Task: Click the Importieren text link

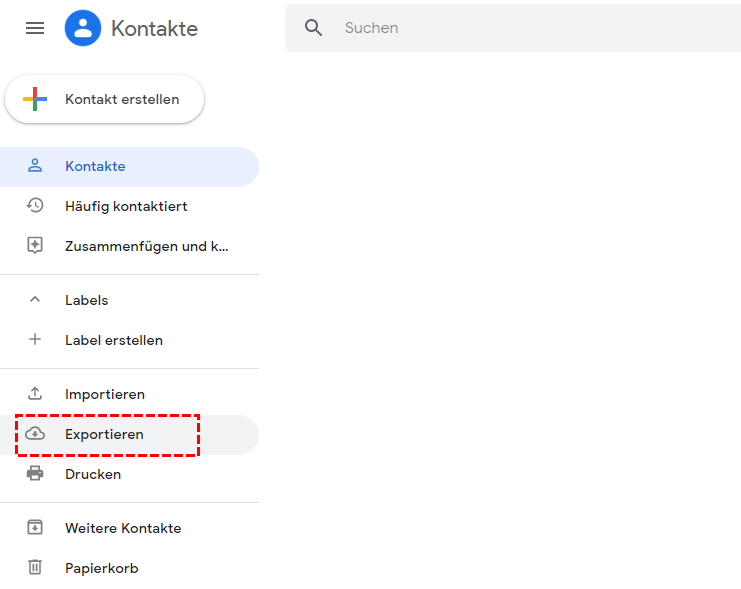Action: click(105, 394)
